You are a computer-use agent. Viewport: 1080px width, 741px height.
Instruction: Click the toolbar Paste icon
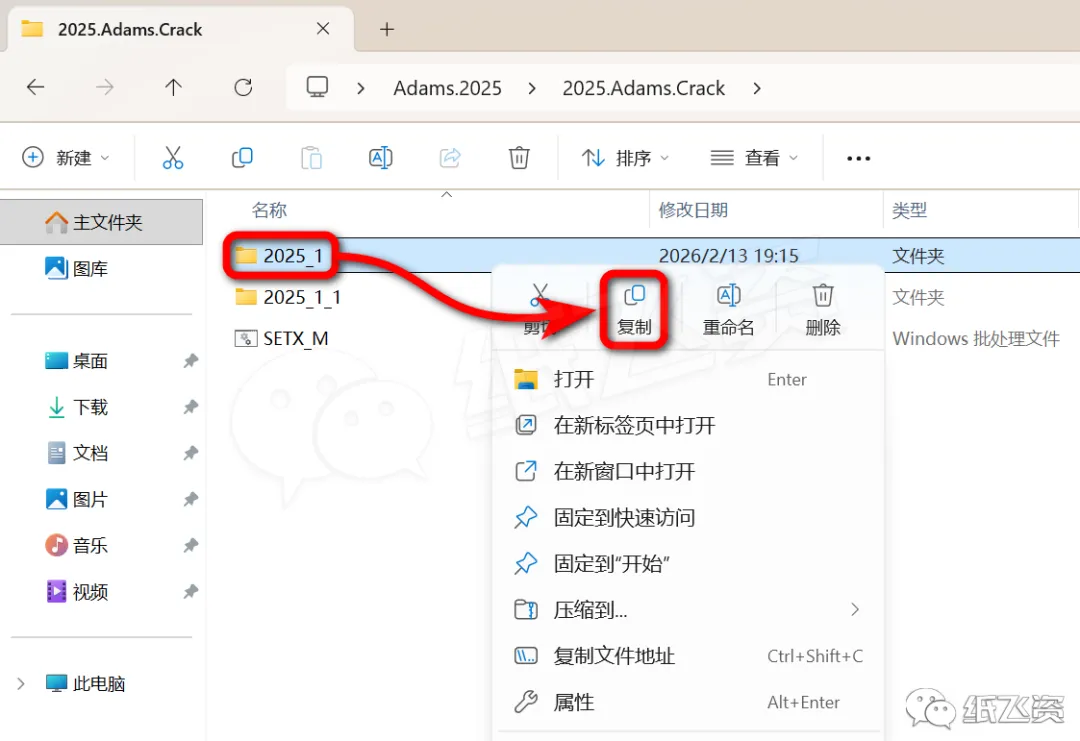311,158
